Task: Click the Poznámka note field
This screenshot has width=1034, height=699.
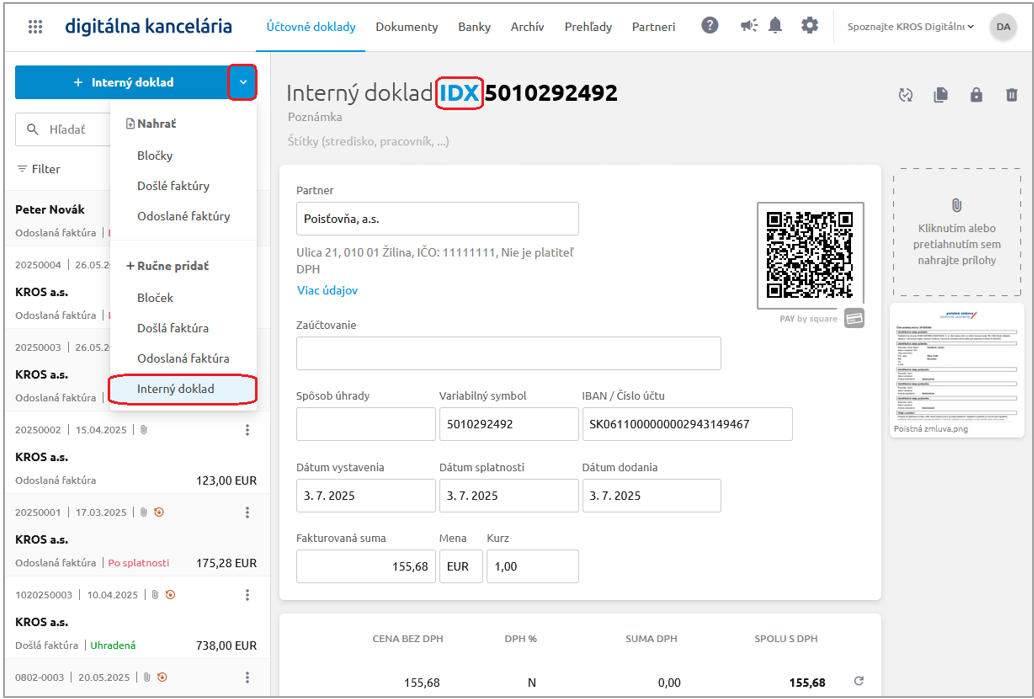Action: point(315,117)
